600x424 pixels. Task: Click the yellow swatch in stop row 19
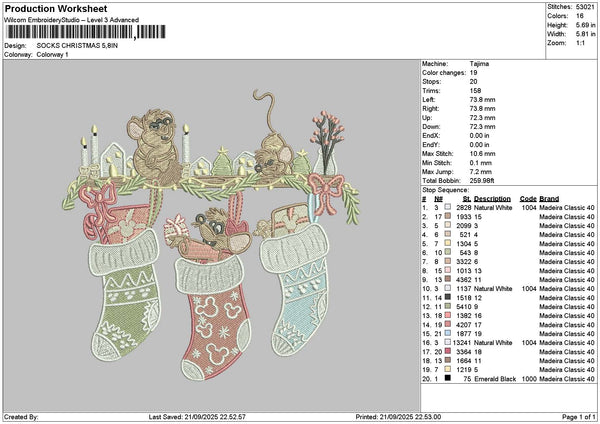tap(447, 369)
